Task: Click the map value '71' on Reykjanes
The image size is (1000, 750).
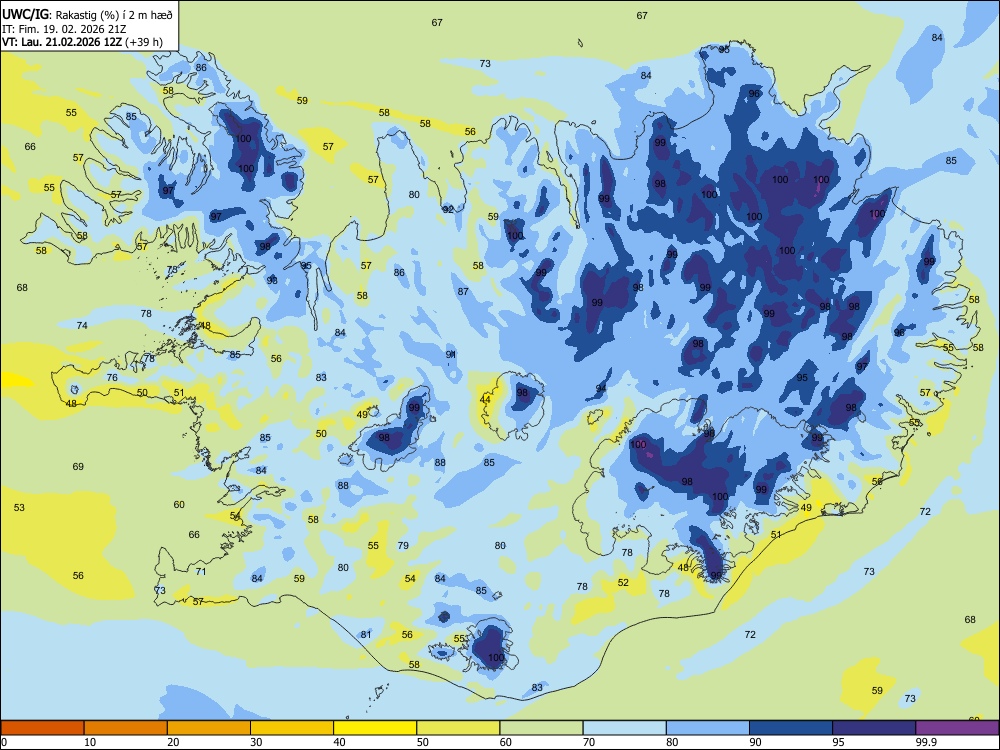Action: [x=201, y=571]
